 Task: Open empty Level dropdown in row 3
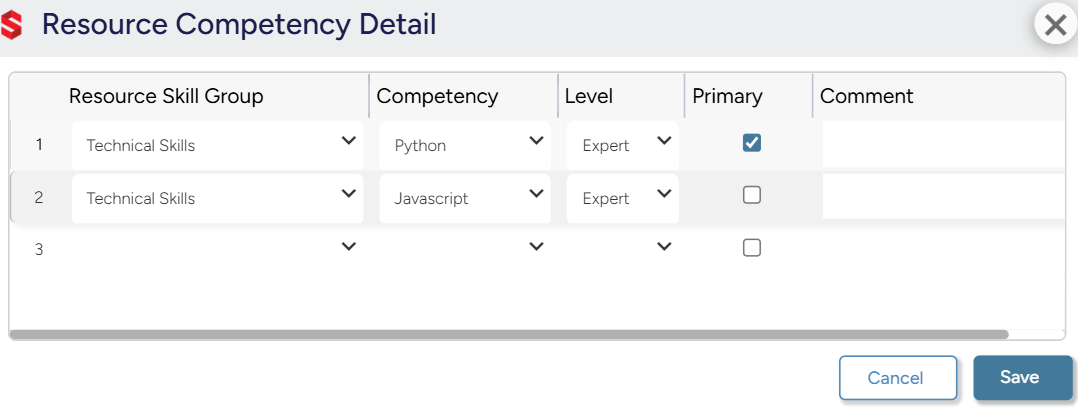coord(622,248)
